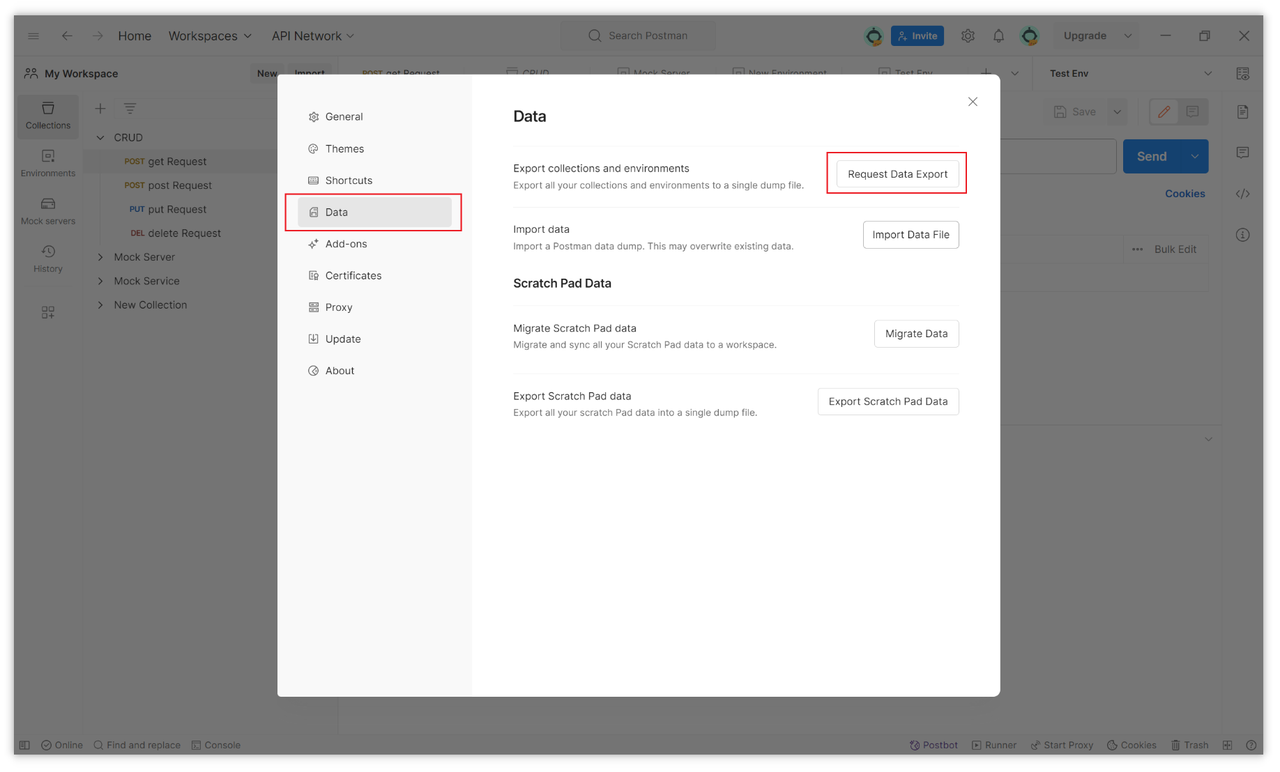Open the Send options dropdown arrow

[x=1195, y=157]
